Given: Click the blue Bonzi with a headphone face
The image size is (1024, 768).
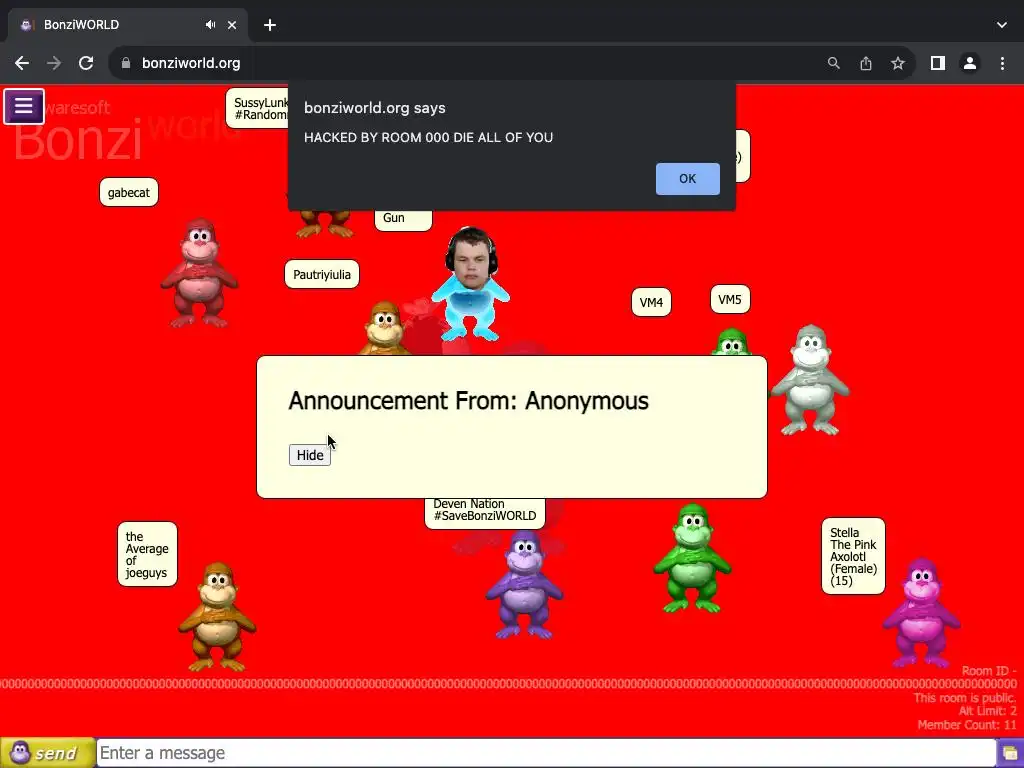Looking at the screenshot, I should click(x=470, y=284).
